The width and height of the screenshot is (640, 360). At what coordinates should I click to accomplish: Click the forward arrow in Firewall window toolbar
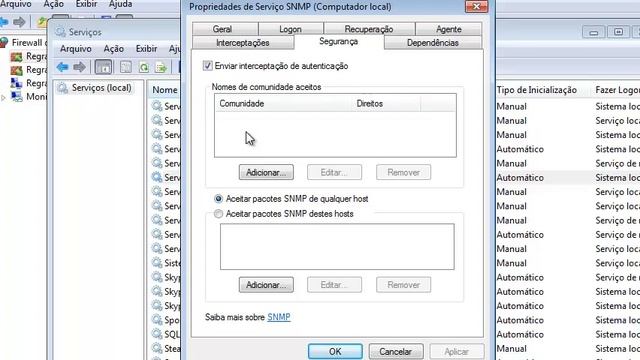point(19,22)
